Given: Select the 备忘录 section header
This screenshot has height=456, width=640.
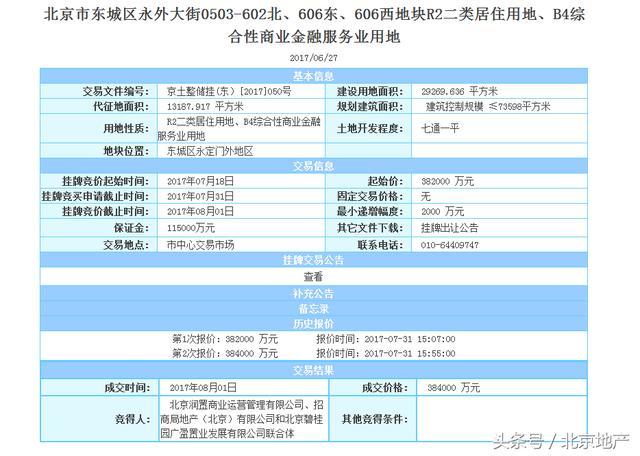Looking at the screenshot, I should 313,309.
